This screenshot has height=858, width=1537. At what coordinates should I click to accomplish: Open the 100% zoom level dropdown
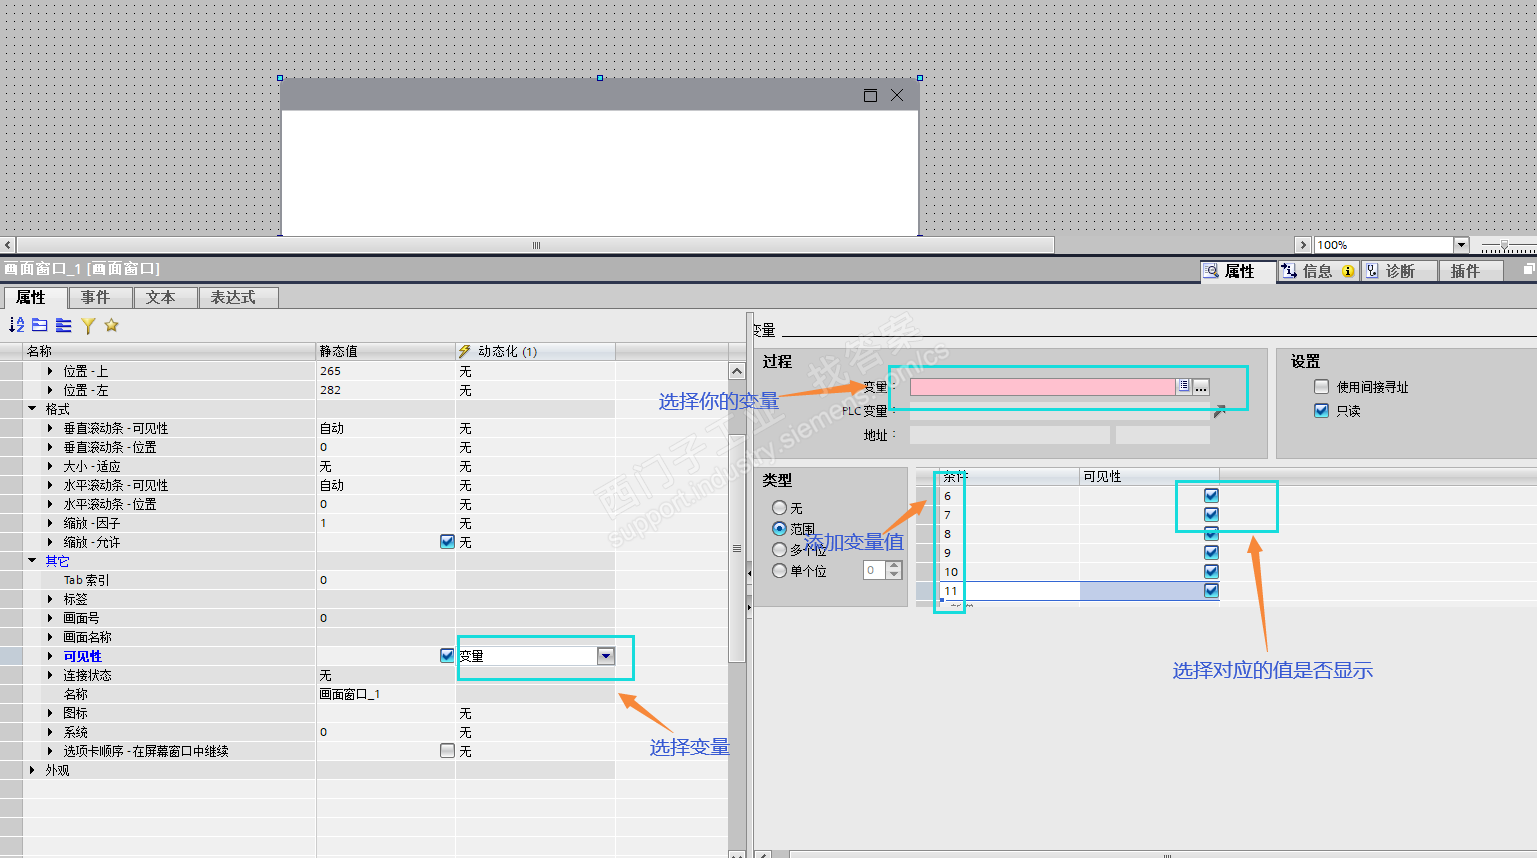[x=1461, y=245]
